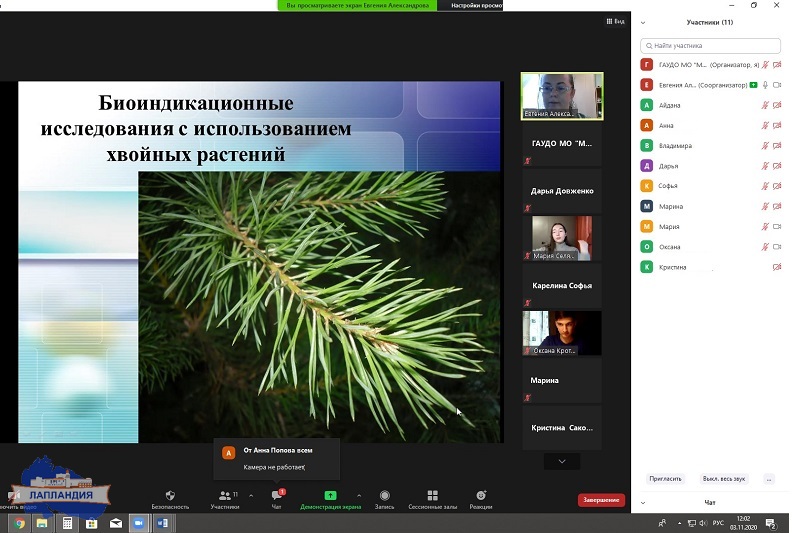This screenshot has height=533, width=800.
Task: Click the purple Дарья avatar in list
Action: click(646, 166)
